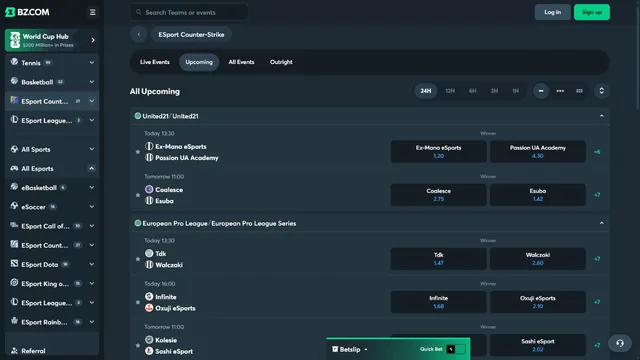The height and width of the screenshot is (360, 640).
Task: Select the ESport Counter-Strike breadcrumb chip
Action: [x=191, y=35]
